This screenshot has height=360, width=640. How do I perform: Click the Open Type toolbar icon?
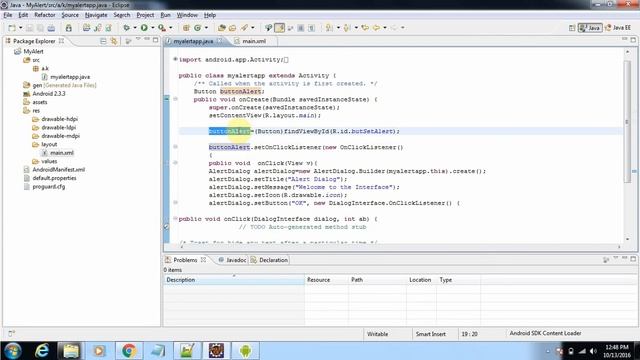pyautogui.click(x=222, y=28)
